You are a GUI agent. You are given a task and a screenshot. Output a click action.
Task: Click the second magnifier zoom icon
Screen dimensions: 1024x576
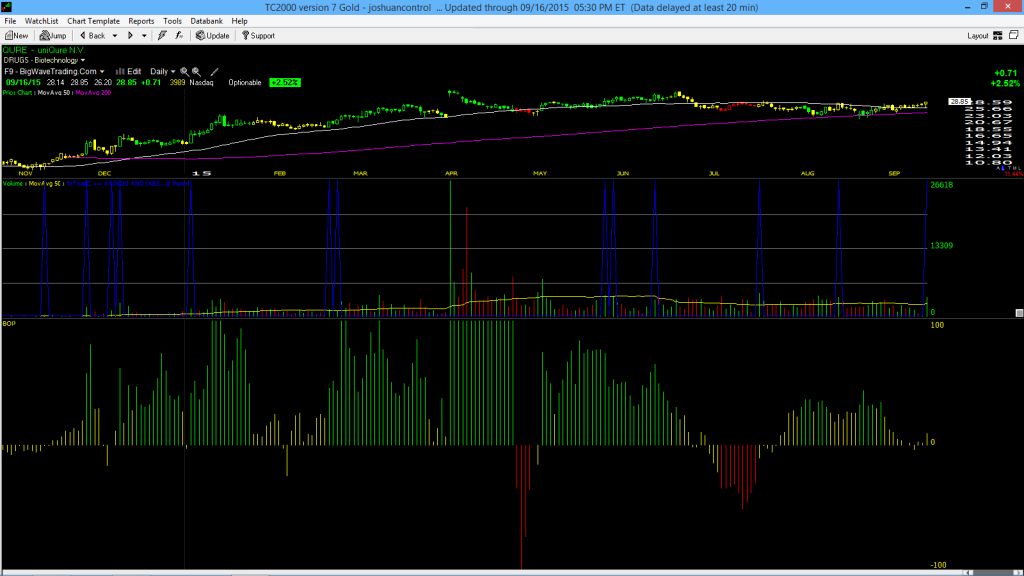197,71
